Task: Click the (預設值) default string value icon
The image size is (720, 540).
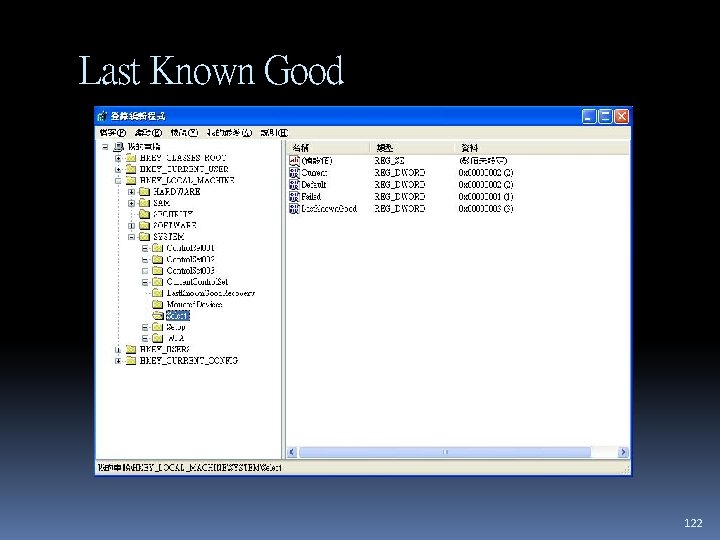Action: (x=294, y=161)
